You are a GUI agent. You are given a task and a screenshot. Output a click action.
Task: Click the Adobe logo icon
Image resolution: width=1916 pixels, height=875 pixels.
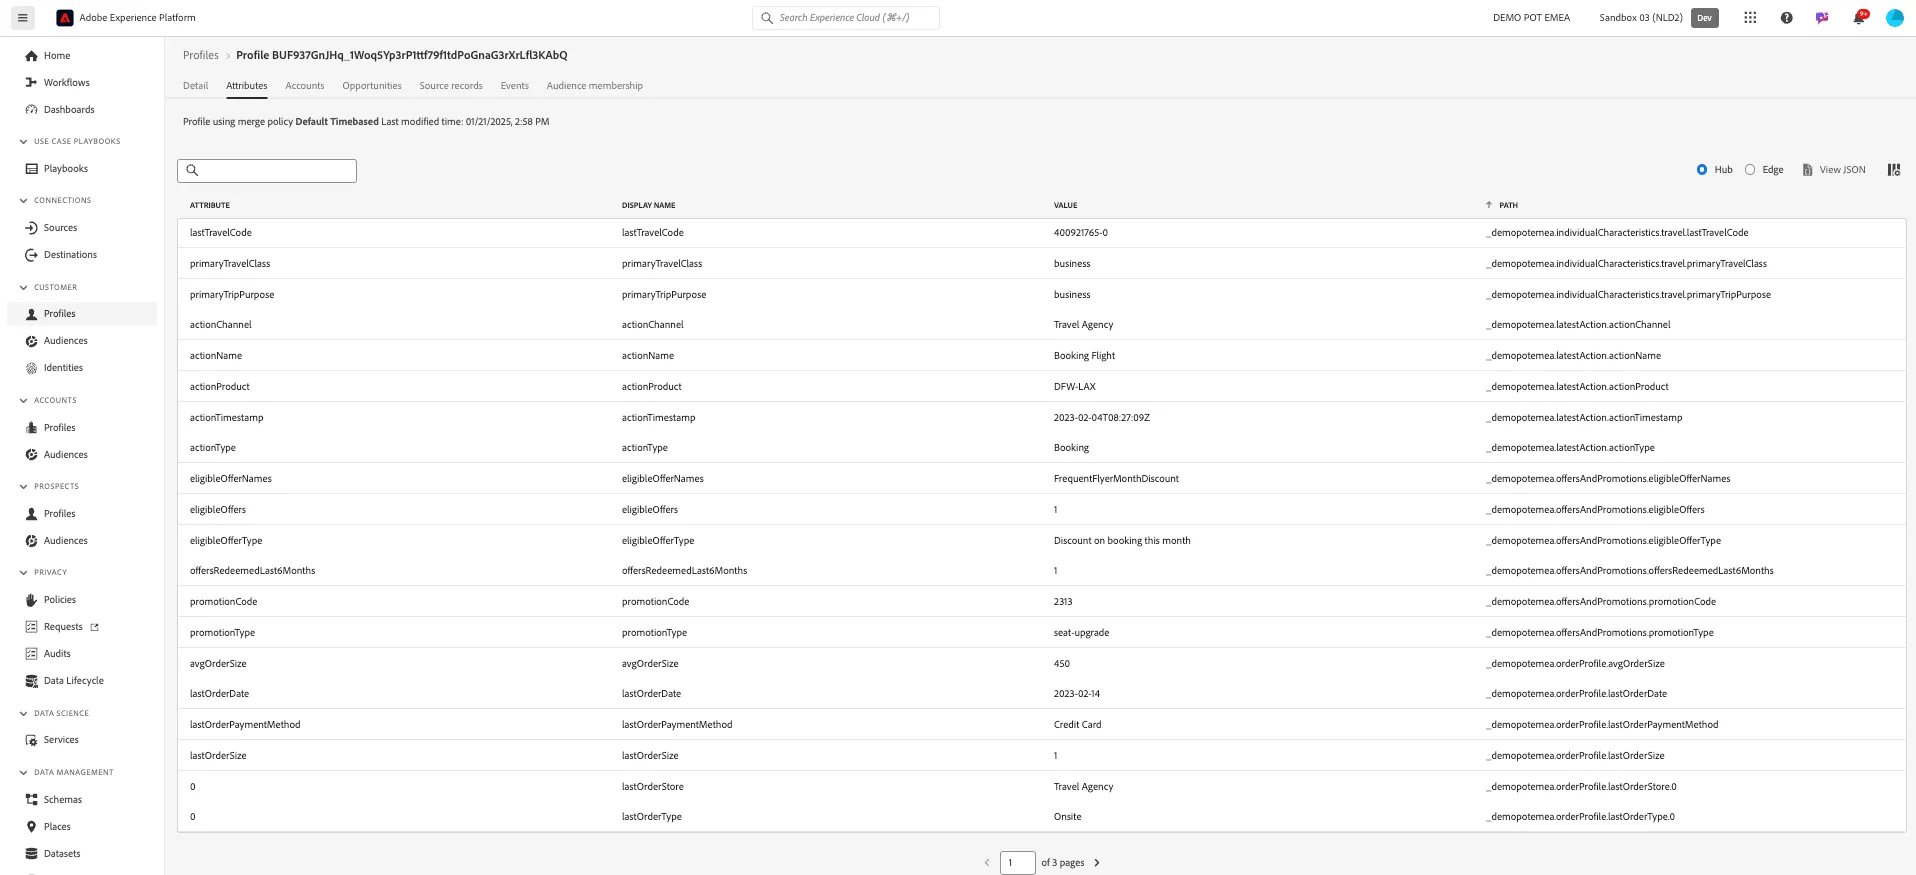pos(65,18)
